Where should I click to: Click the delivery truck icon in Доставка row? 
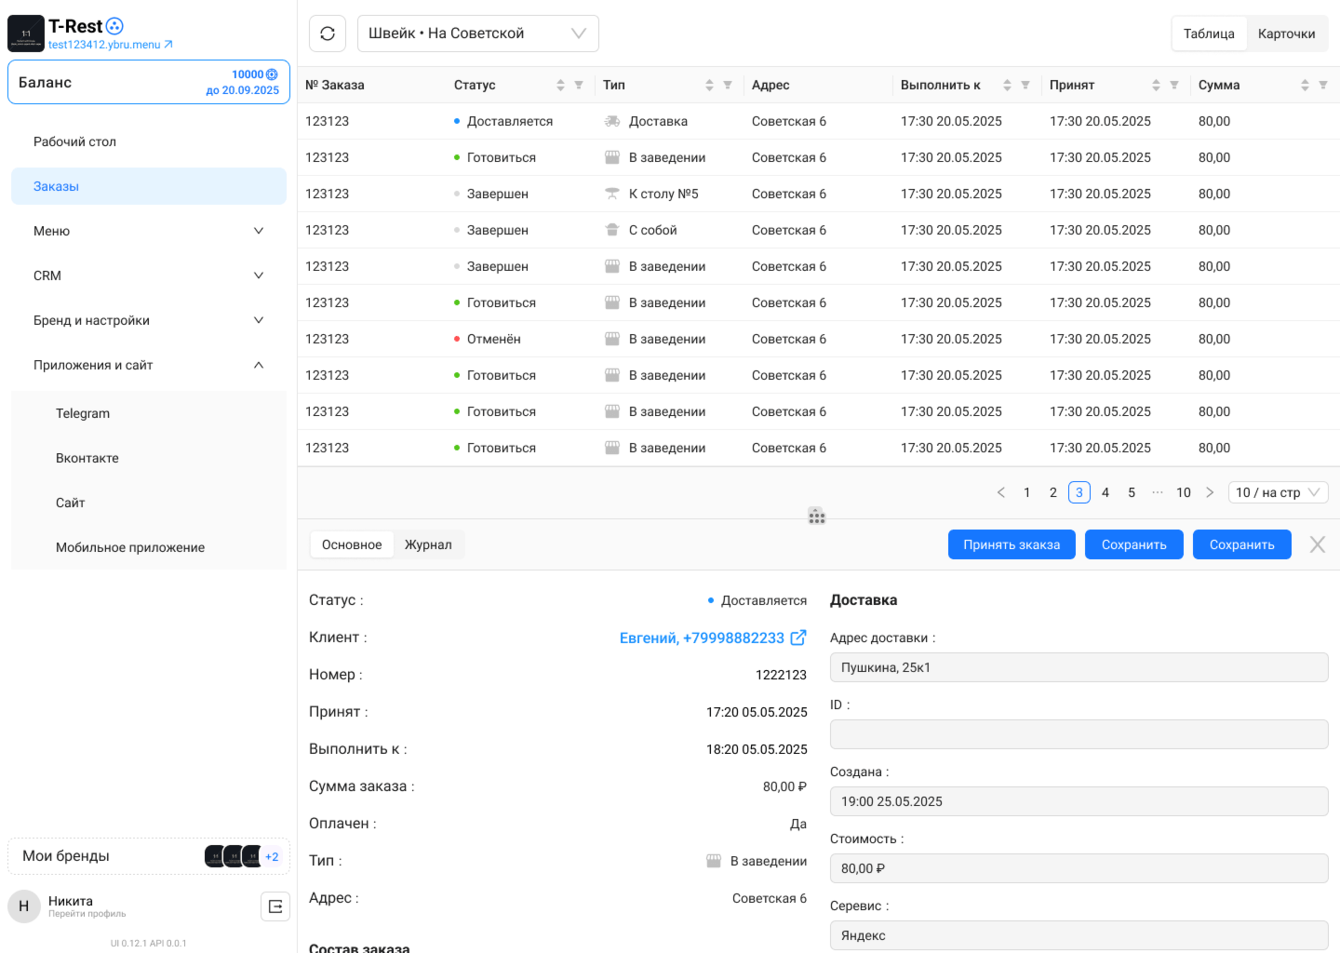[x=612, y=121]
